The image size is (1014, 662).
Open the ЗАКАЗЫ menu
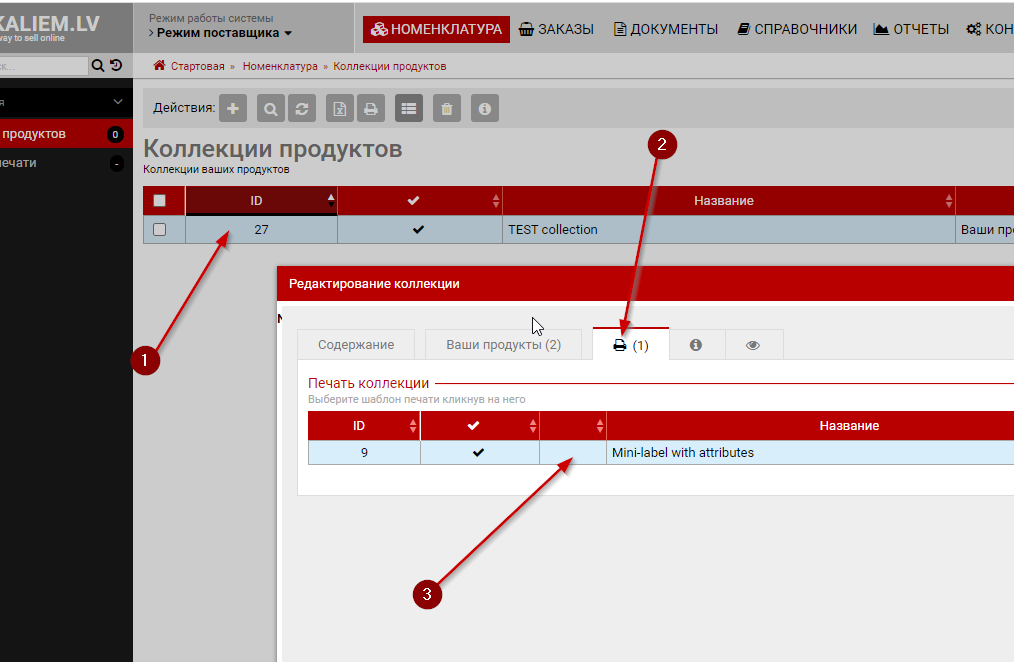[x=557, y=29]
